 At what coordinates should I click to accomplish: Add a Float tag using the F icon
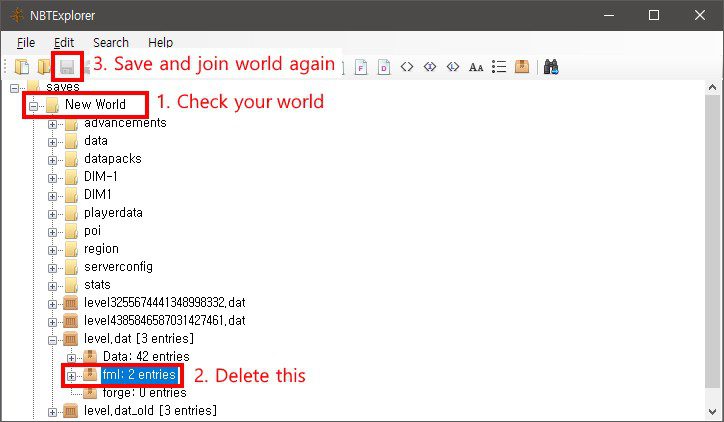[360, 67]
